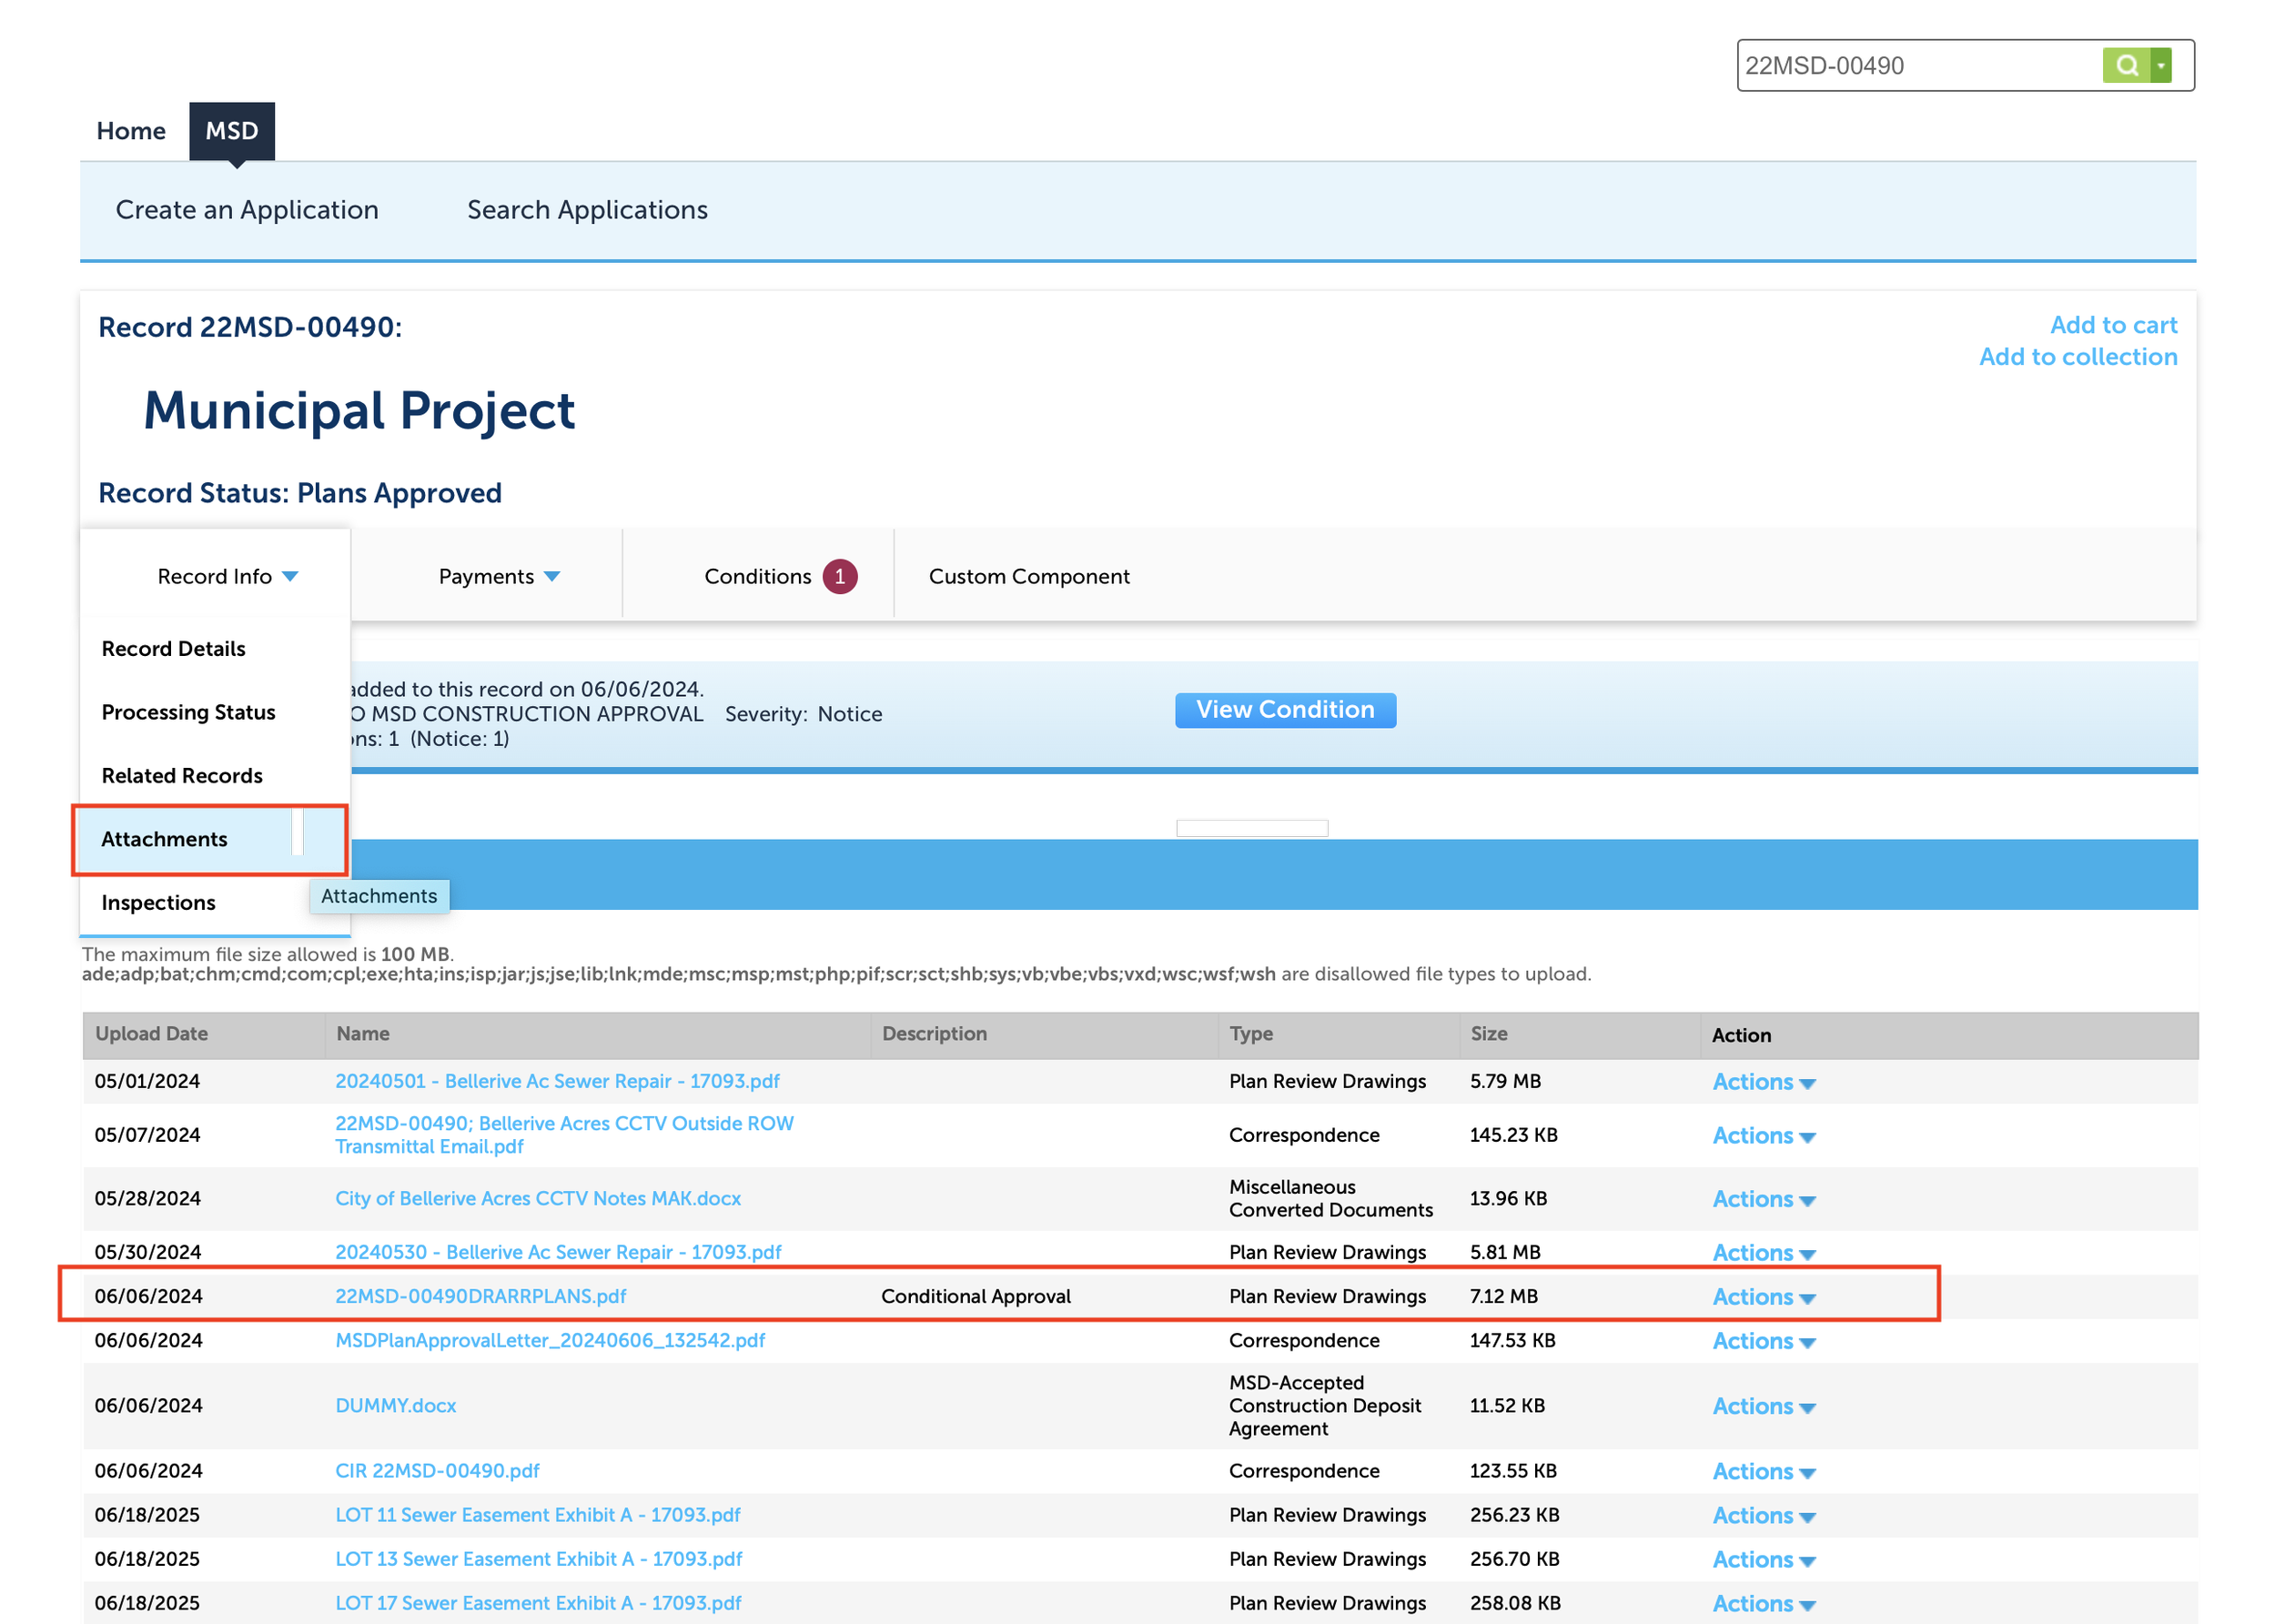Screen dimensions: 2275x1624
Task: Click the Add to cart link
Action: pos(2112,325)
